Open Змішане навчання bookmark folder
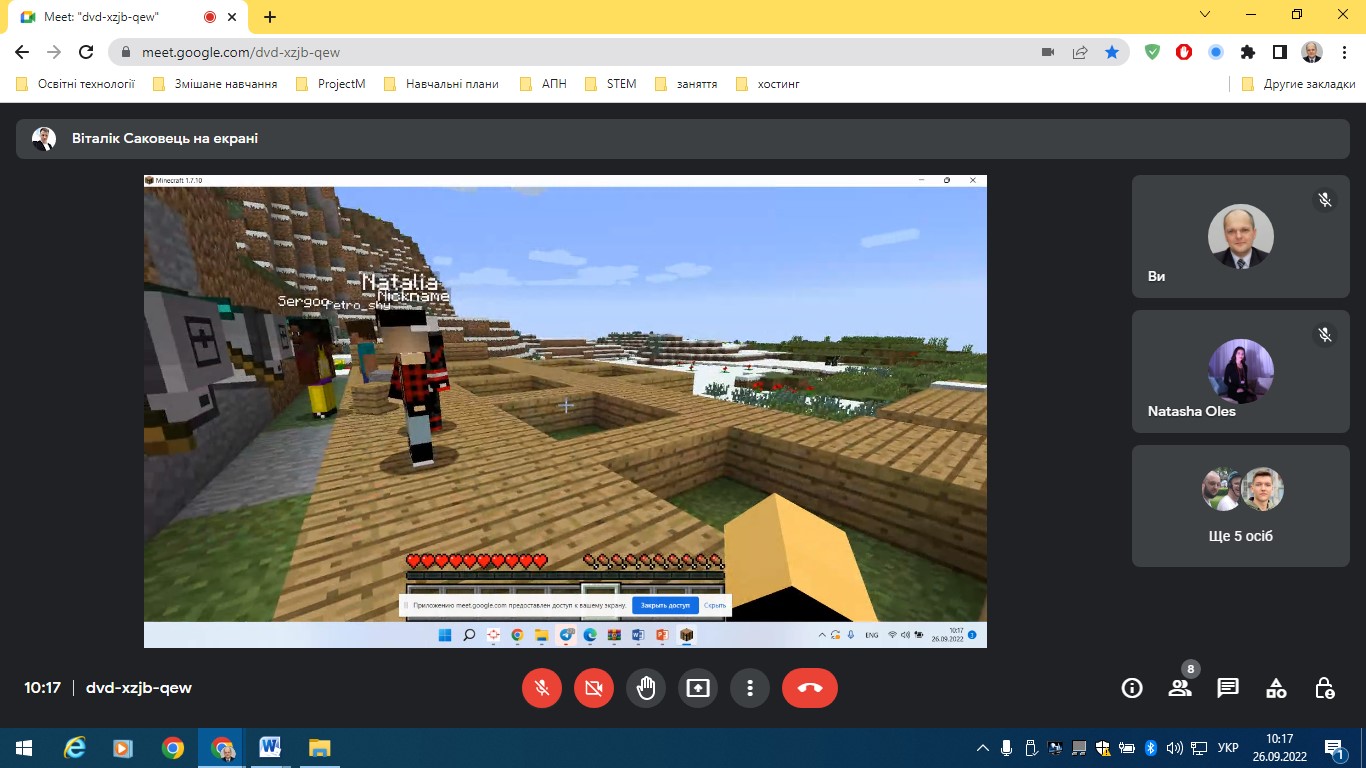The height and width of the screenshot is (768, 1366). [215, 84]
